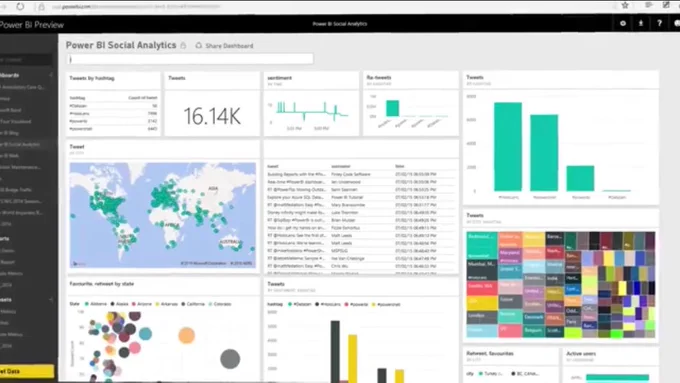Click 'How do i get my hands' tweet row
Viewport: 680px width, 383px height.
pos(361,228)
